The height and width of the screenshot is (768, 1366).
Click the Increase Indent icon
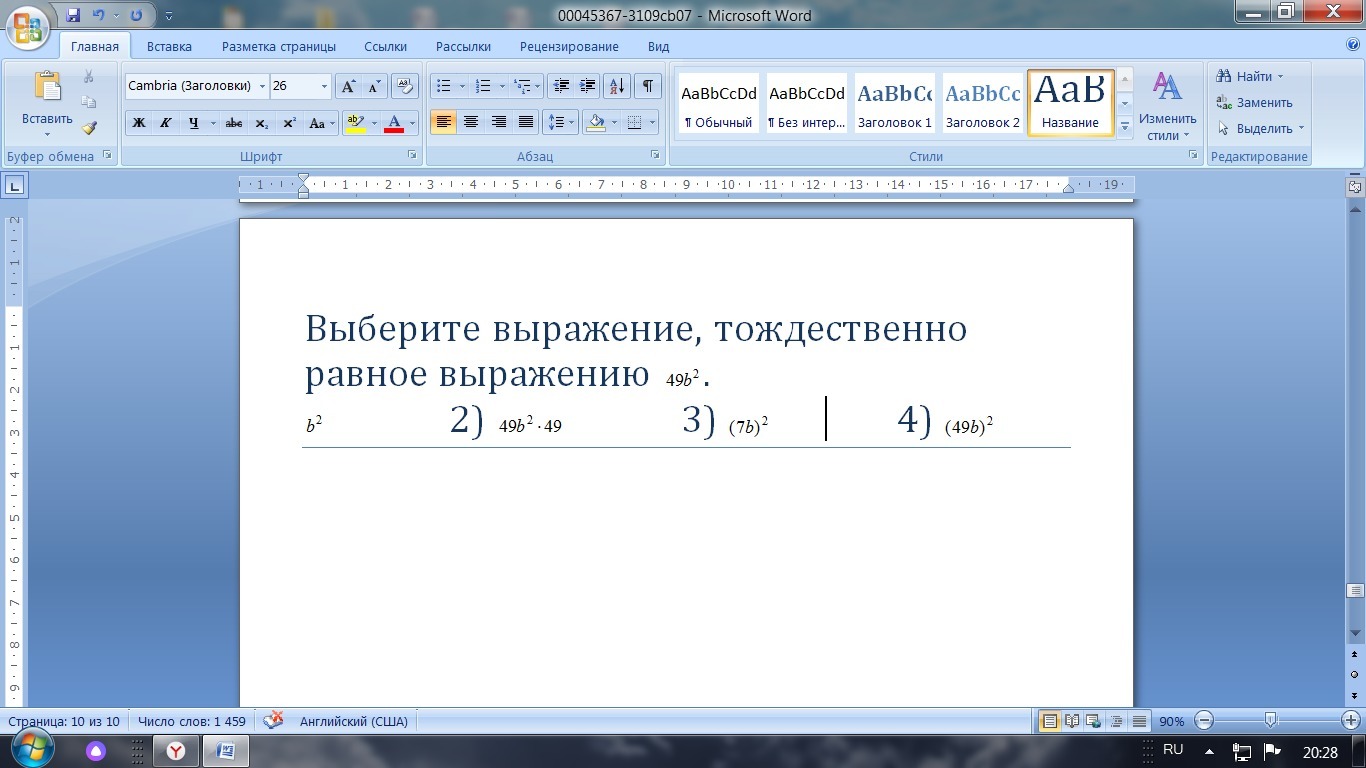588,86
